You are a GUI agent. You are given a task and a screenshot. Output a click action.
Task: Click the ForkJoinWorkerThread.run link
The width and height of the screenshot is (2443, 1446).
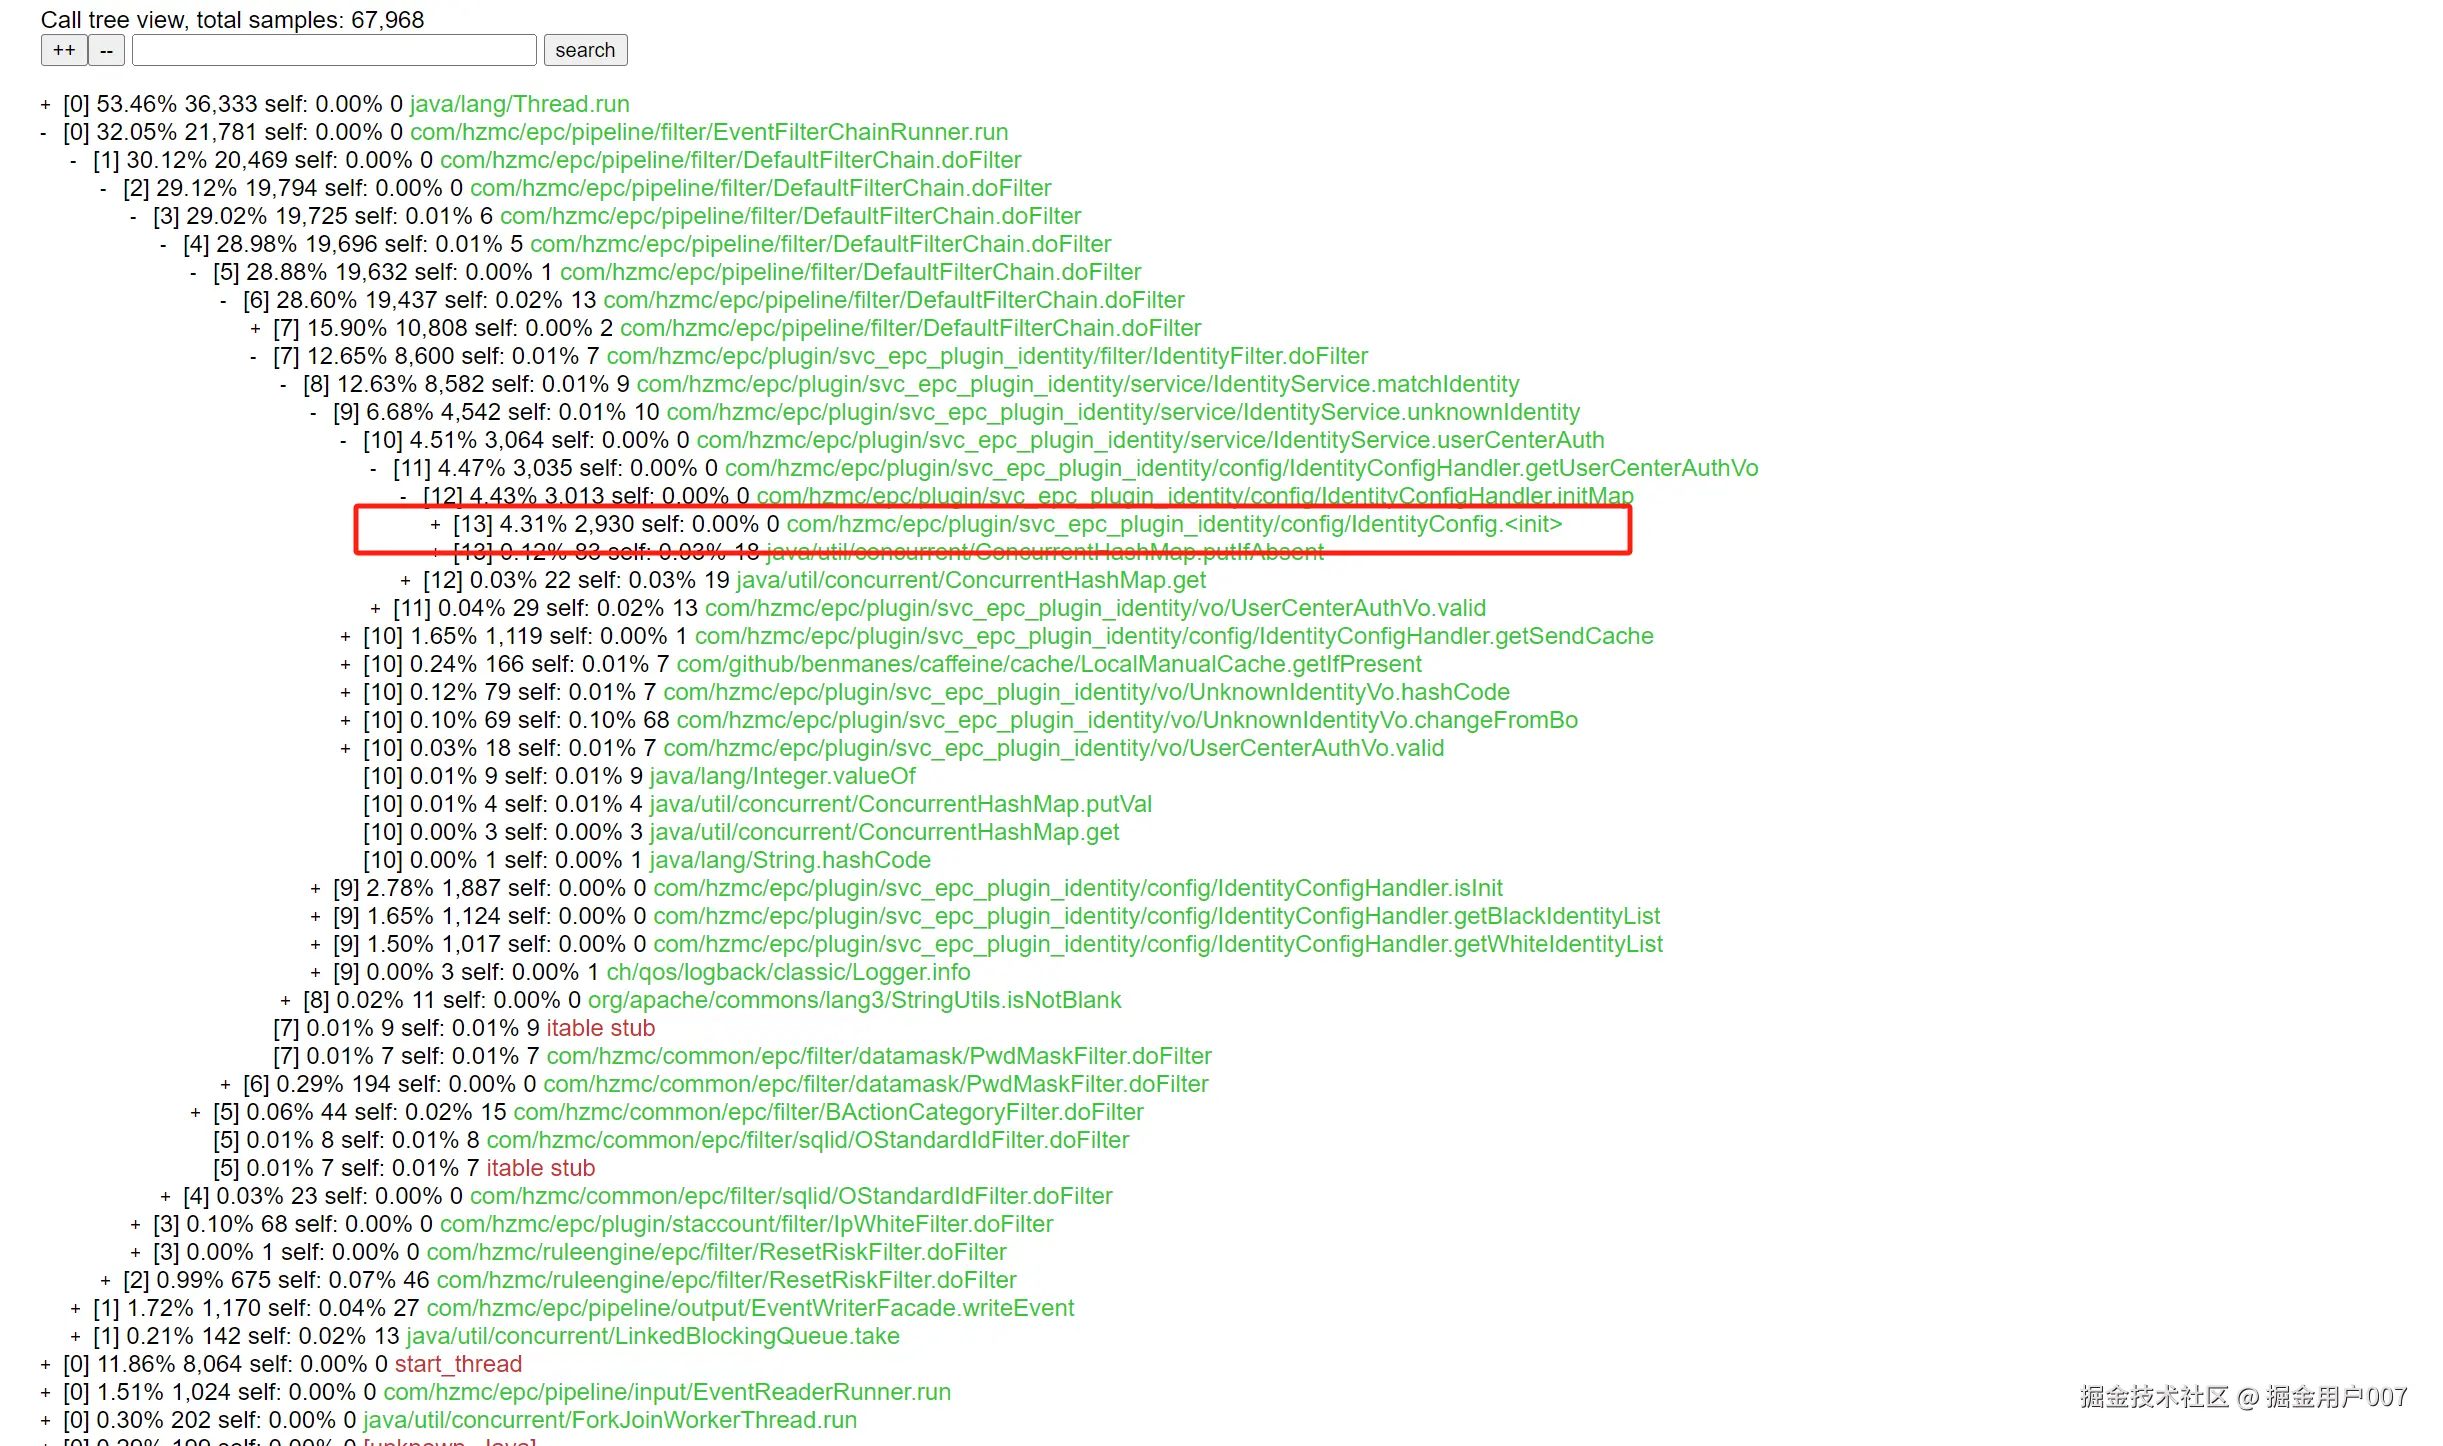click(609, 1420)
